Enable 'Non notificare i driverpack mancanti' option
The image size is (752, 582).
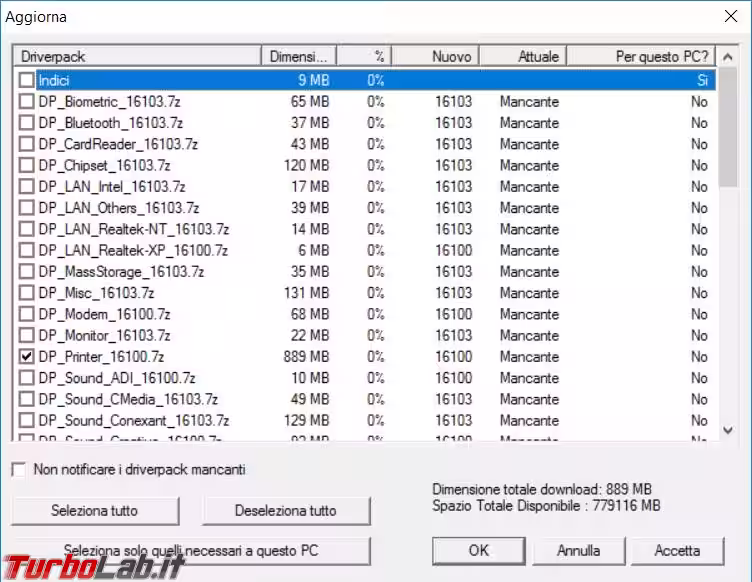(19, 470)
